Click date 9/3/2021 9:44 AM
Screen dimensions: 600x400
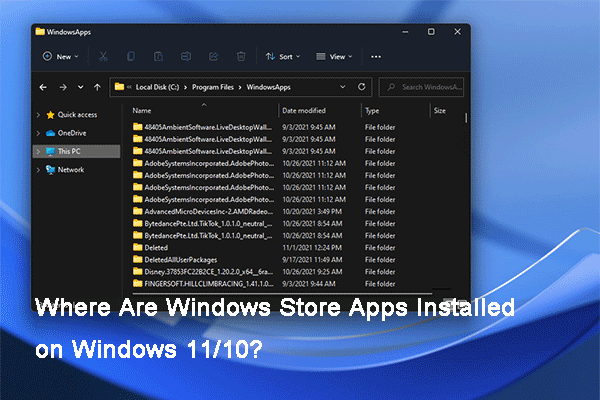[x=309, y=284]
